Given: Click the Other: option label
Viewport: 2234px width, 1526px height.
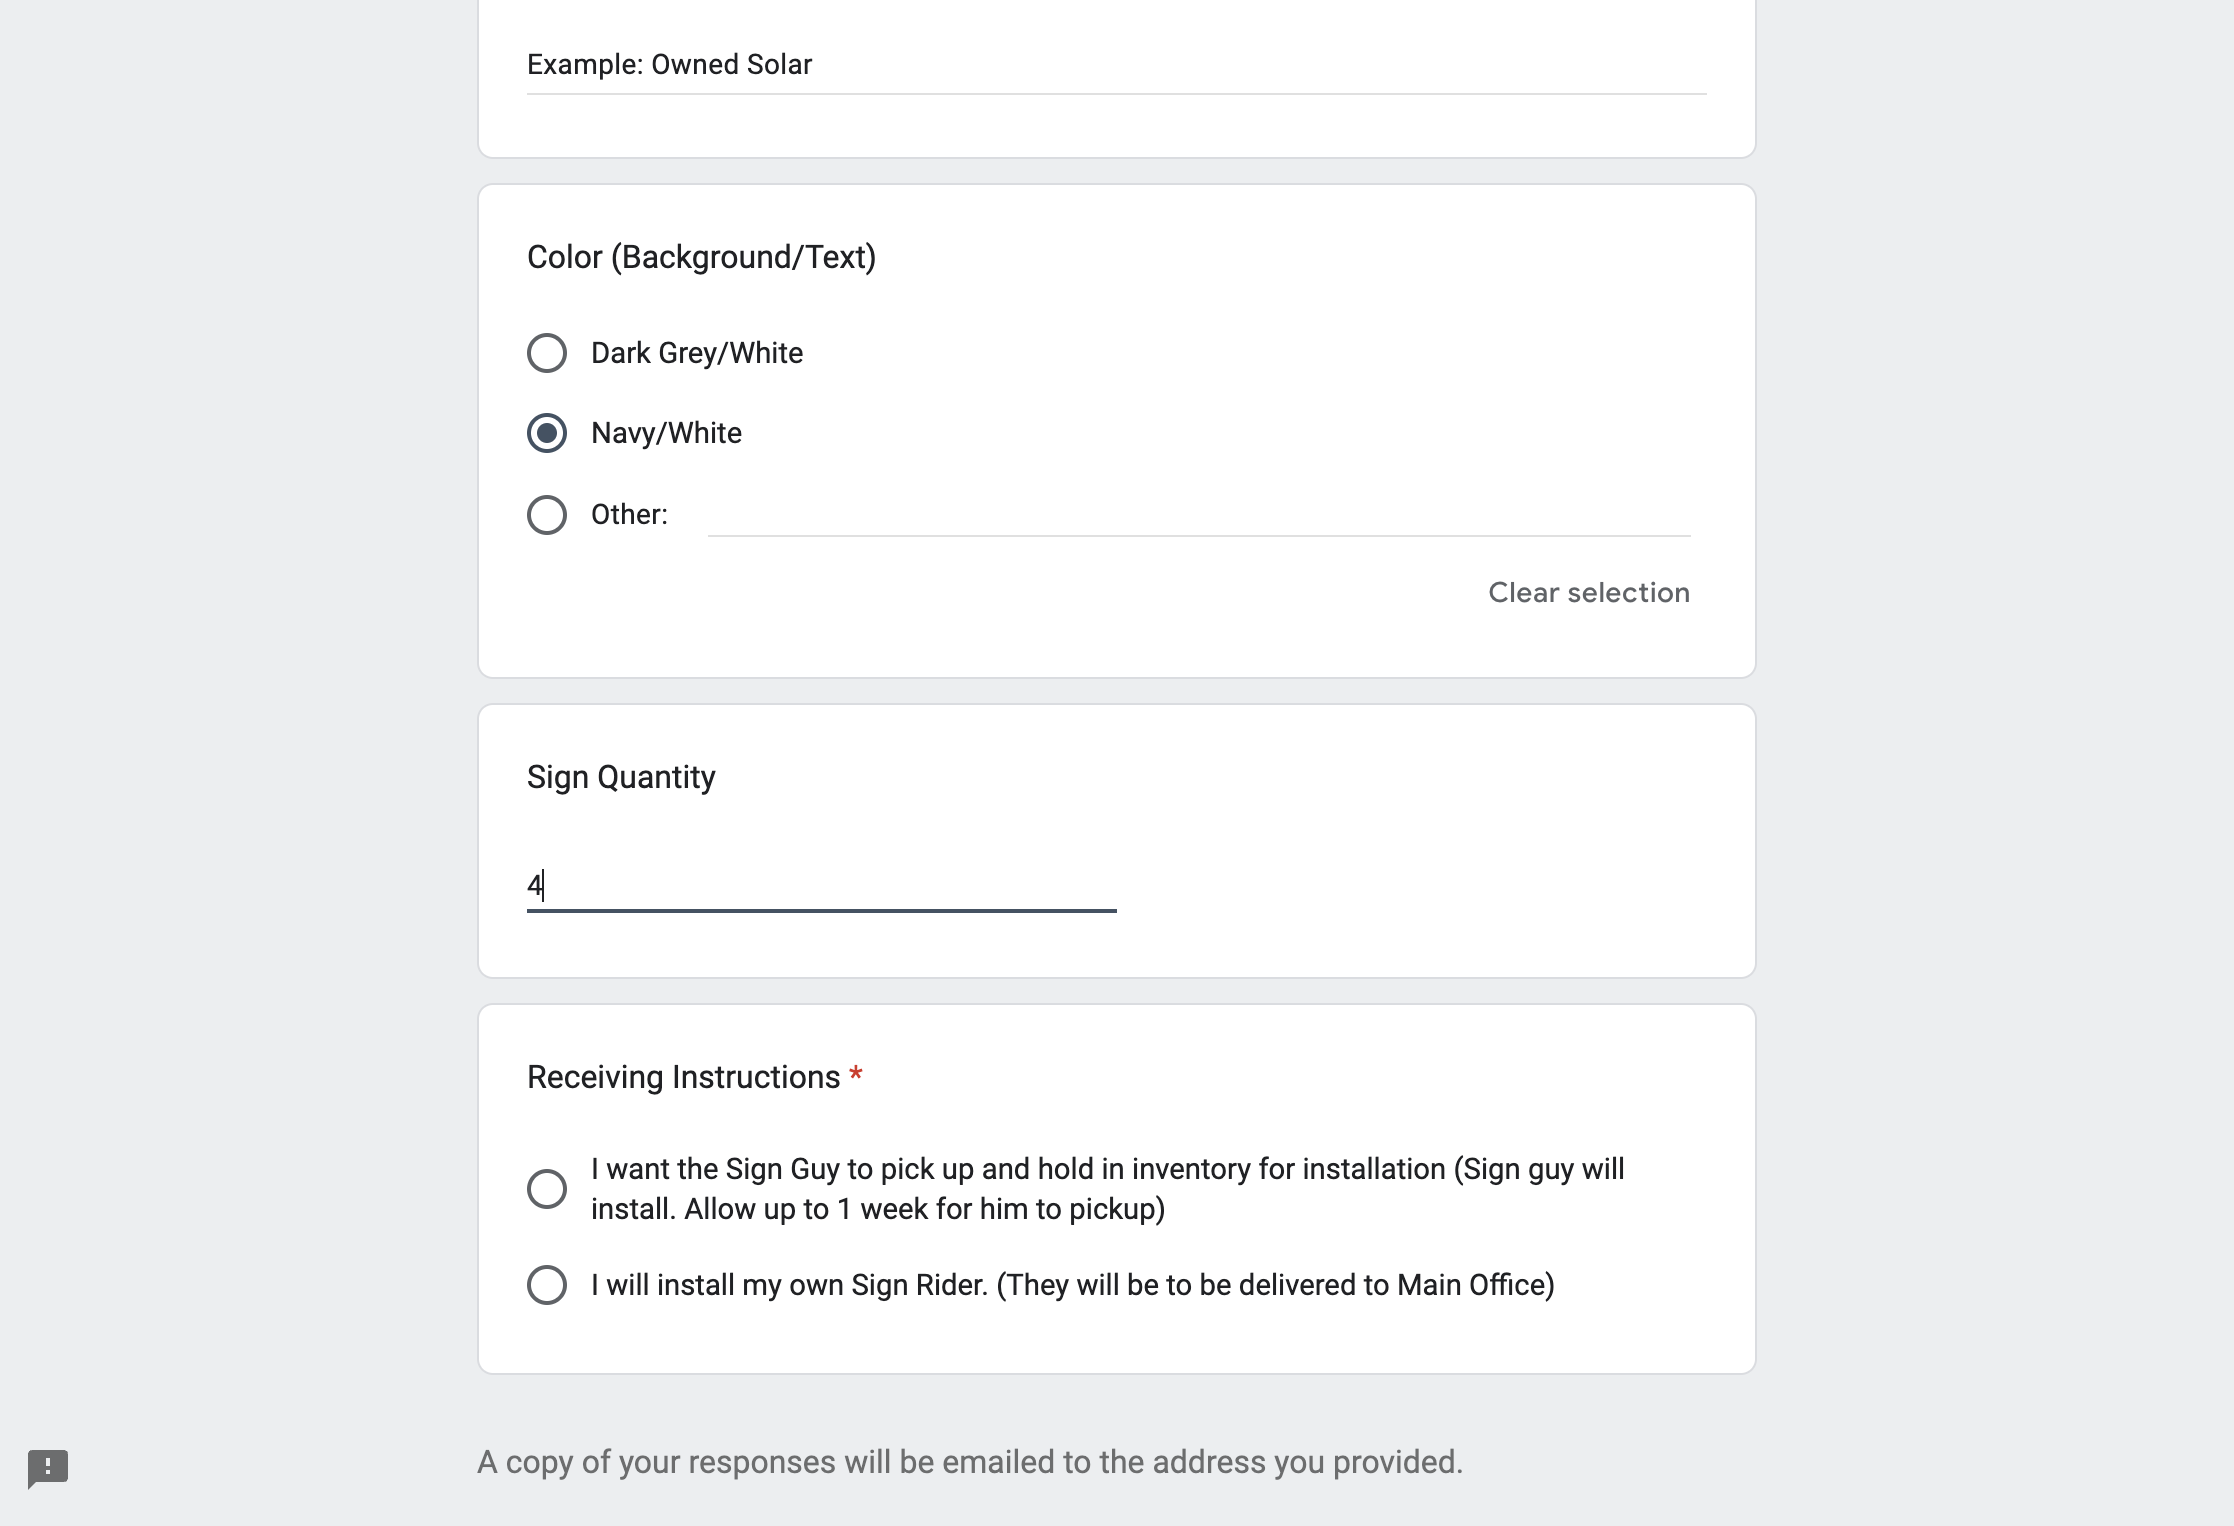Looking at the screenshot, I should pos(629,515).
